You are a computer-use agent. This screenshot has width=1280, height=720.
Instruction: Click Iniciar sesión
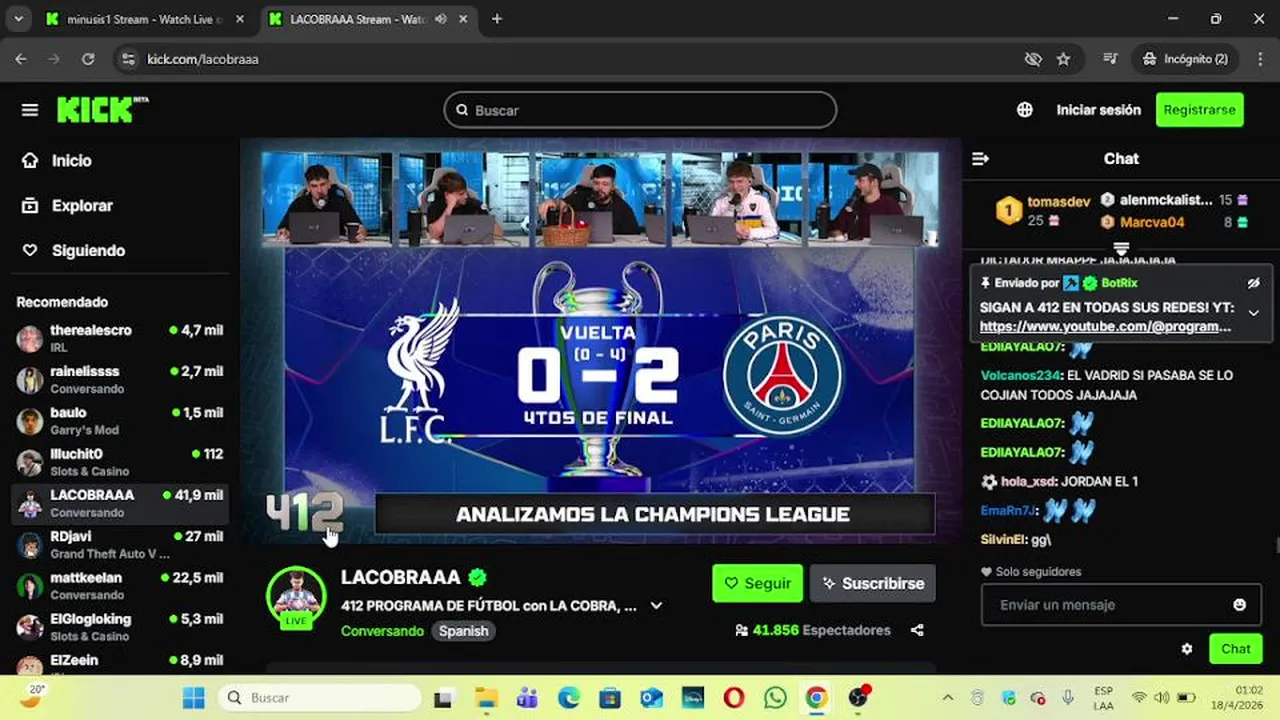tap(1098, 110)
